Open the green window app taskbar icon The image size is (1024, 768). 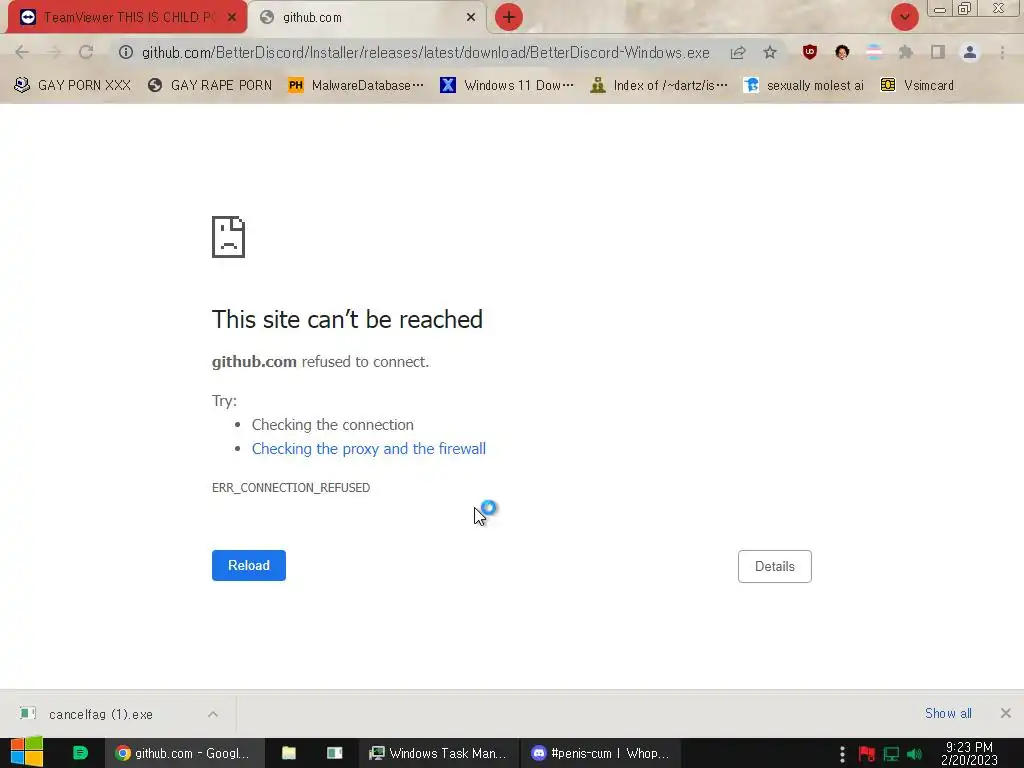(x=334, y=753)
